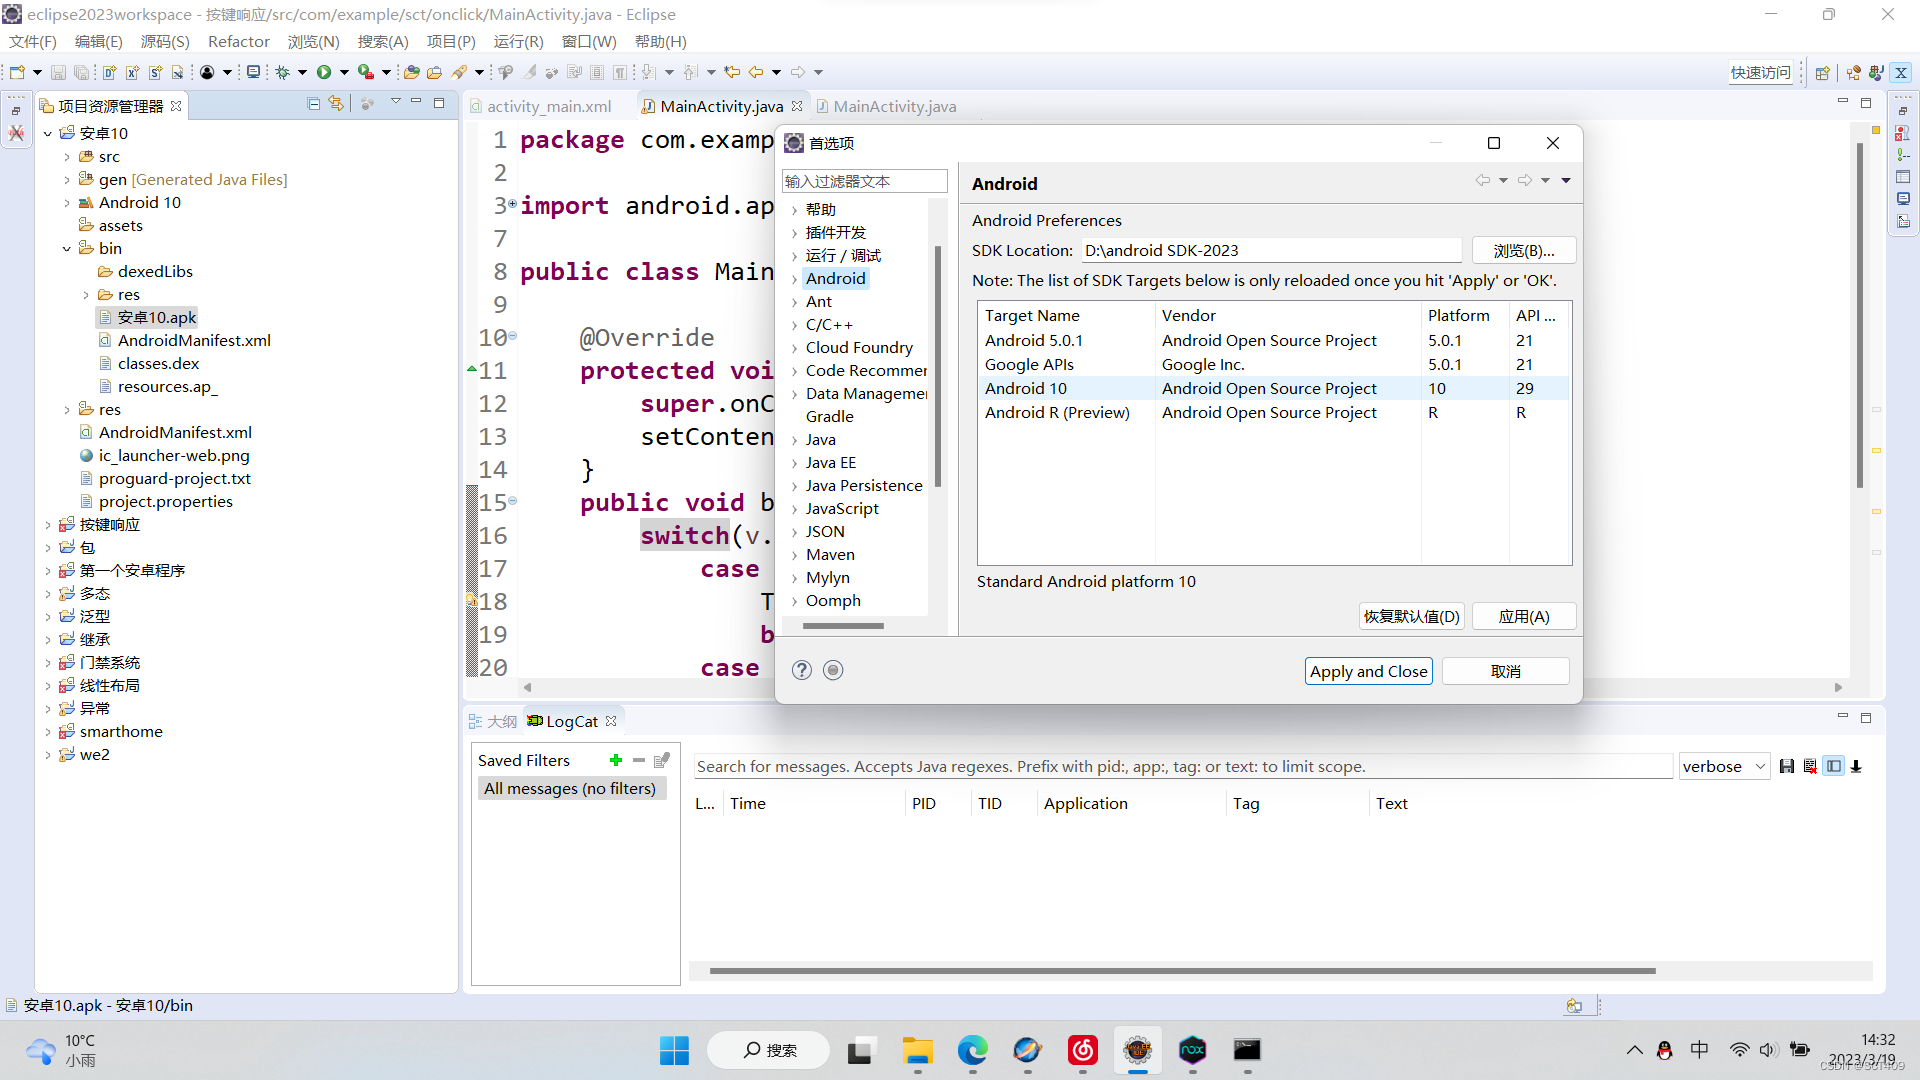Toggle the Chinese IME indicator in tray
This screenshot has height=1080, width=1920.
pos(1699,1050)
